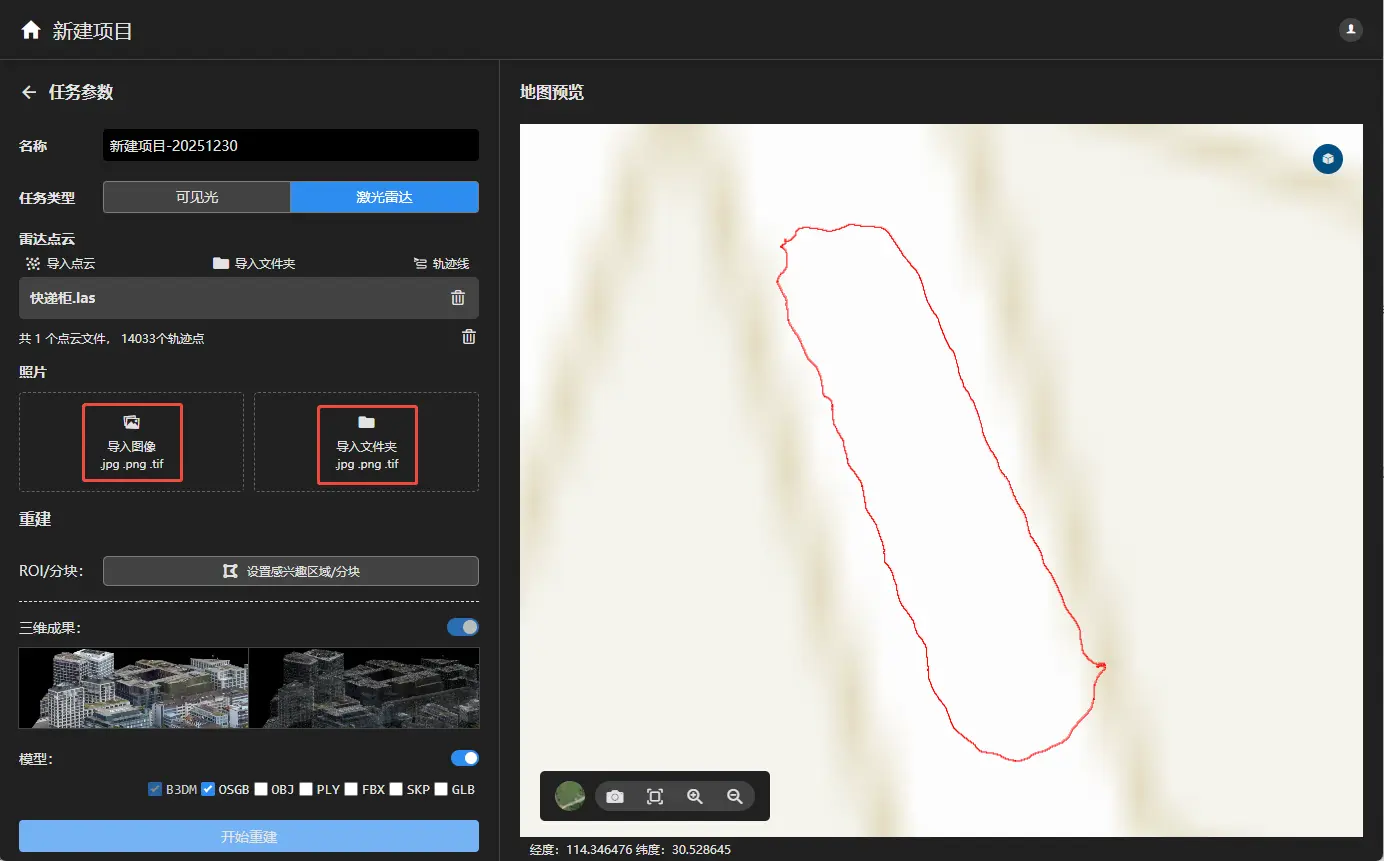The height and width of the screenshot is (861, 1384).
Task: Delete the 快递柜.las point cloud file
Action: click(458, 297)
